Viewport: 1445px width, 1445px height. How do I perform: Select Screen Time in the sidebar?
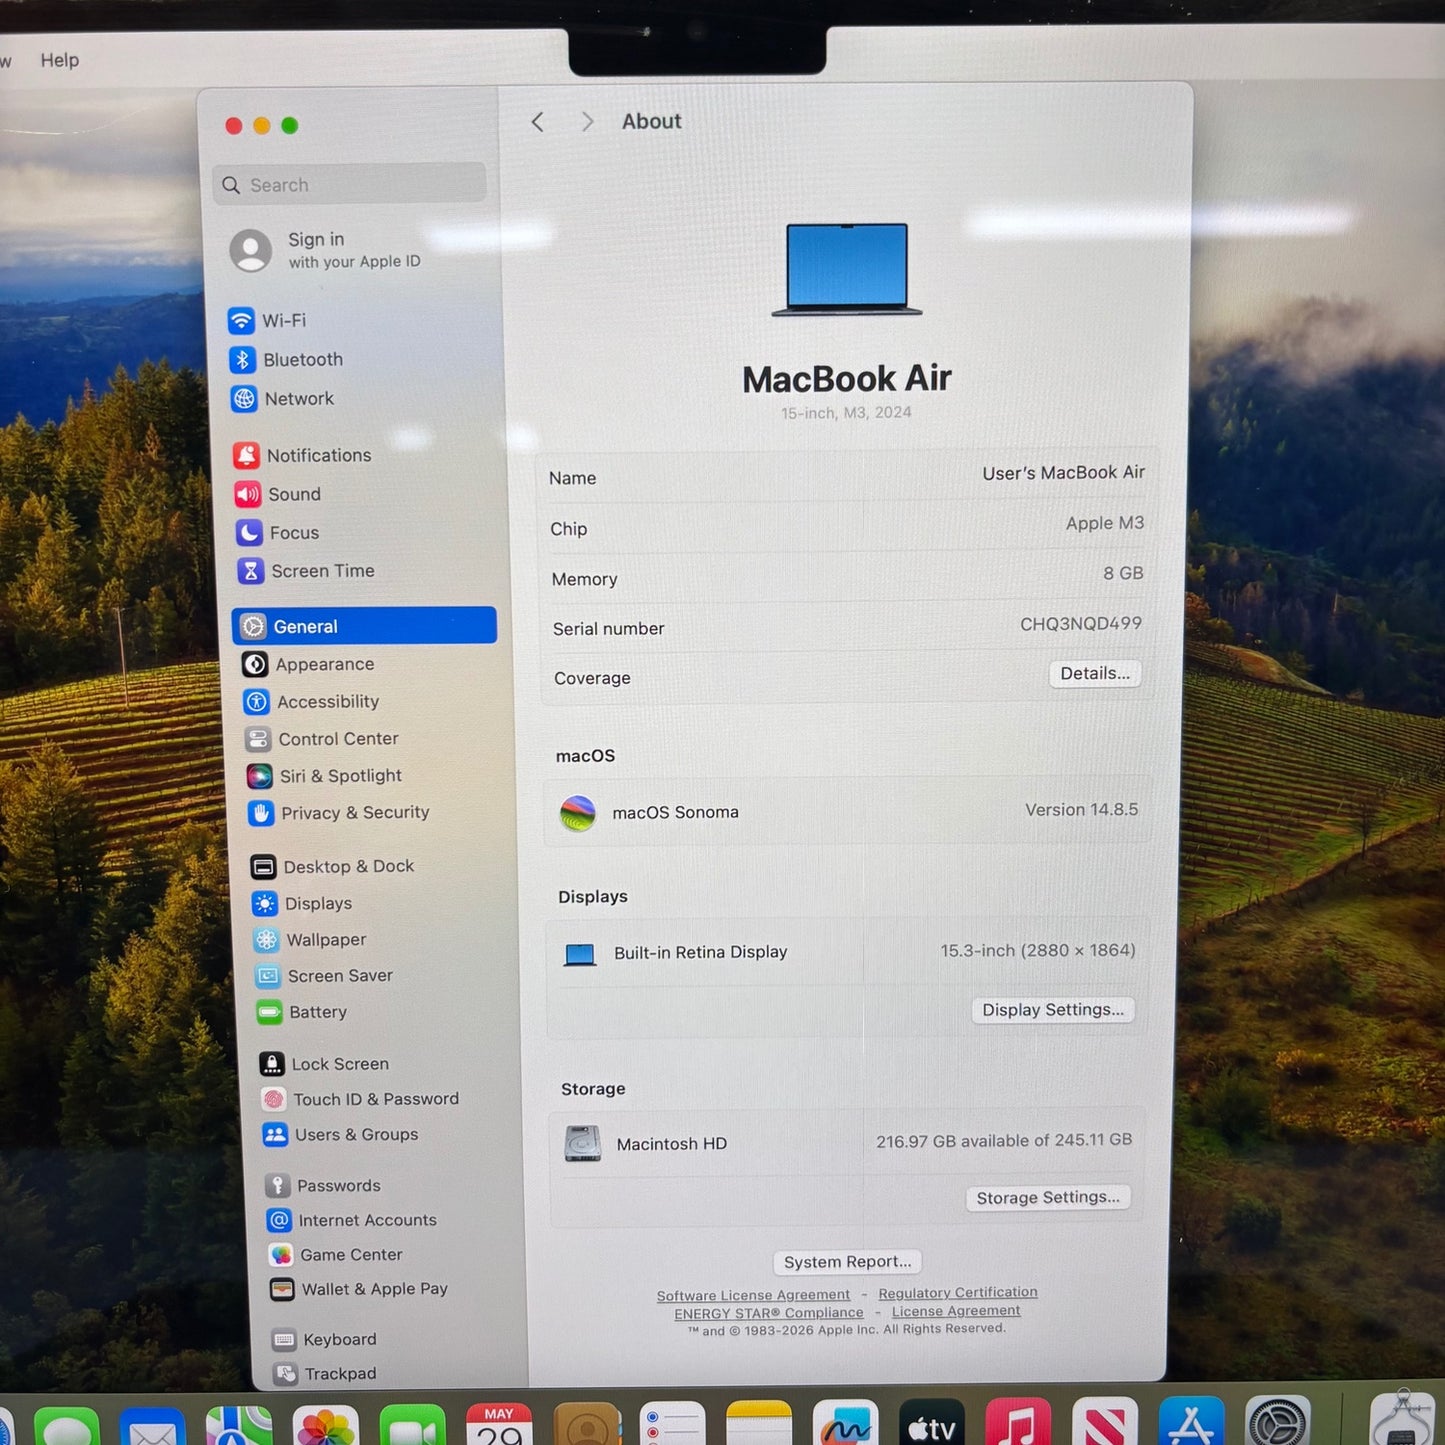[x=306, y=571]
